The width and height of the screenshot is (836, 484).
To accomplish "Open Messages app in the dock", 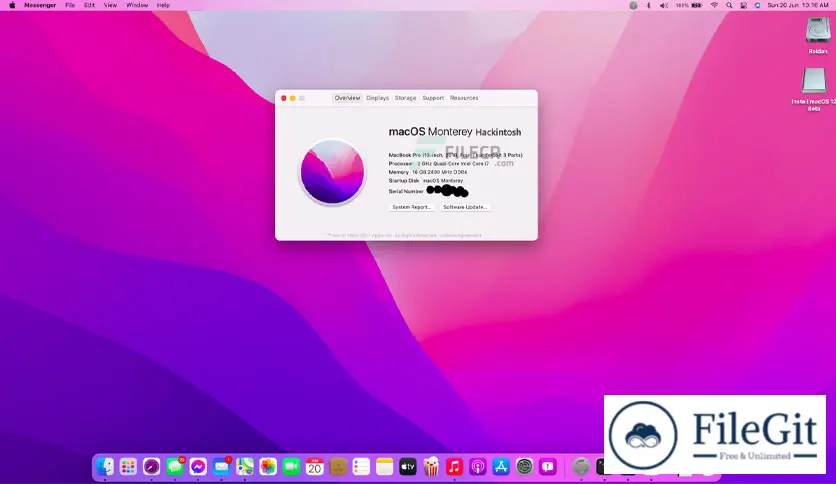I will pyautogui.click(x=175, y=467).
